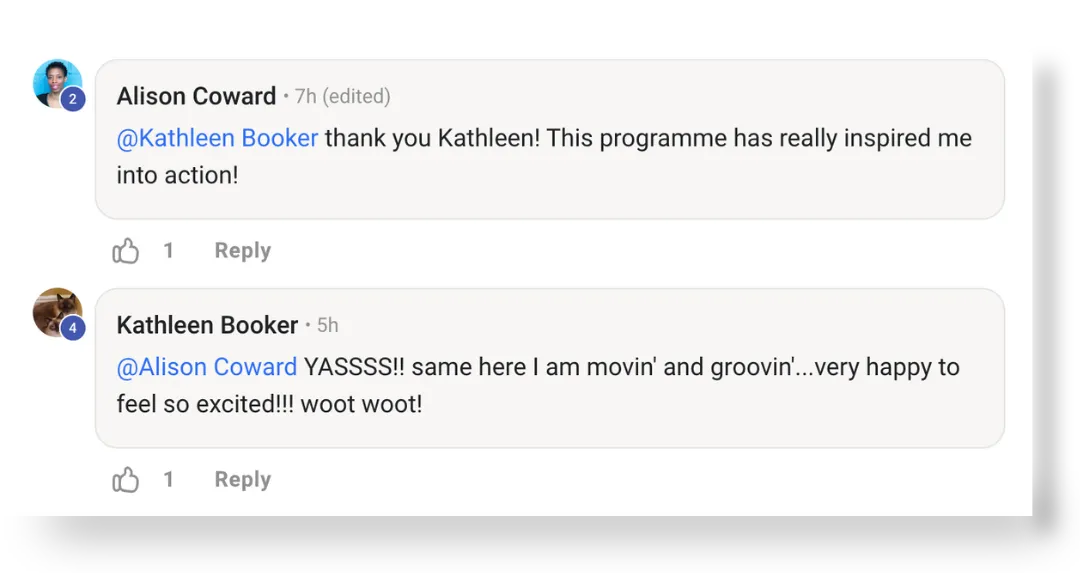Click the 5h timestamp on Kathleen's comment
This screenshot has width=1080, height=573.
(x=328, y=325)
